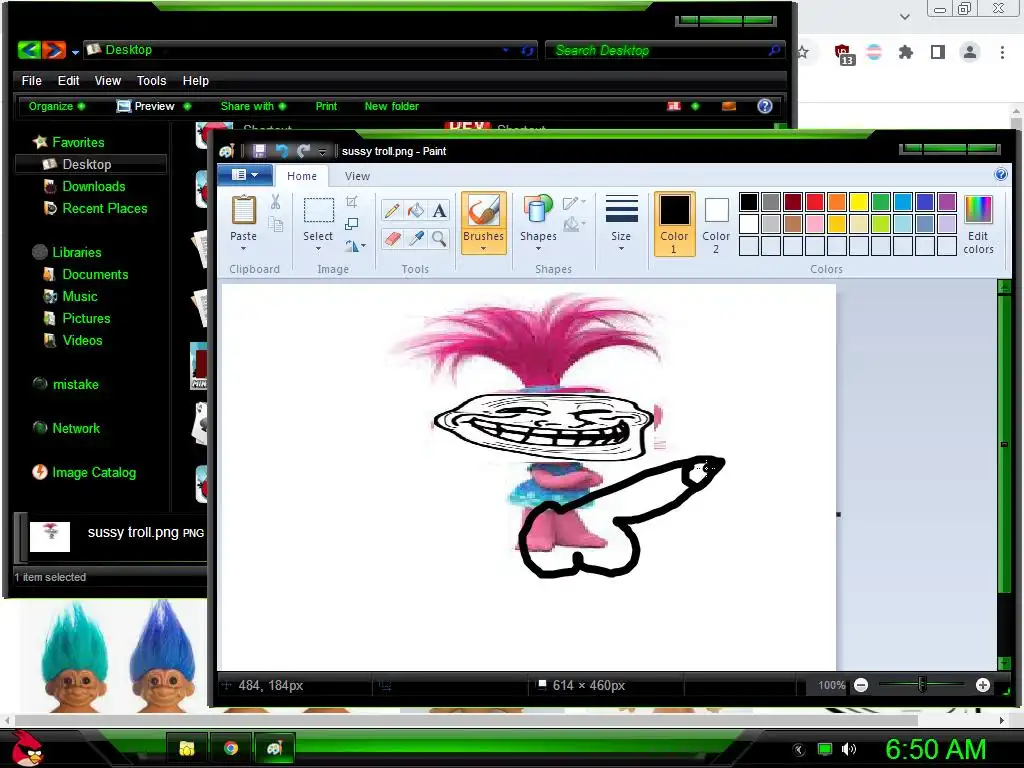This screenshot has height=768, width=1024.
Task: Click the Explorer back arrow button
Action: coord(29,50)
